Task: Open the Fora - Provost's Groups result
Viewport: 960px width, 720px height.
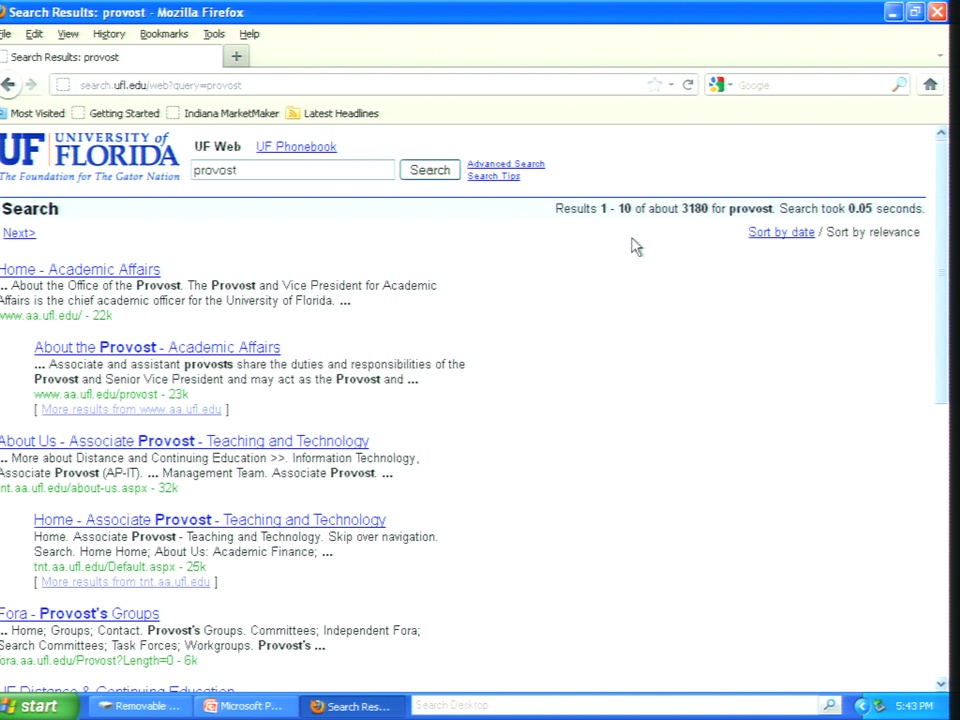Action: pyautogui.click(x=80, y=613)
